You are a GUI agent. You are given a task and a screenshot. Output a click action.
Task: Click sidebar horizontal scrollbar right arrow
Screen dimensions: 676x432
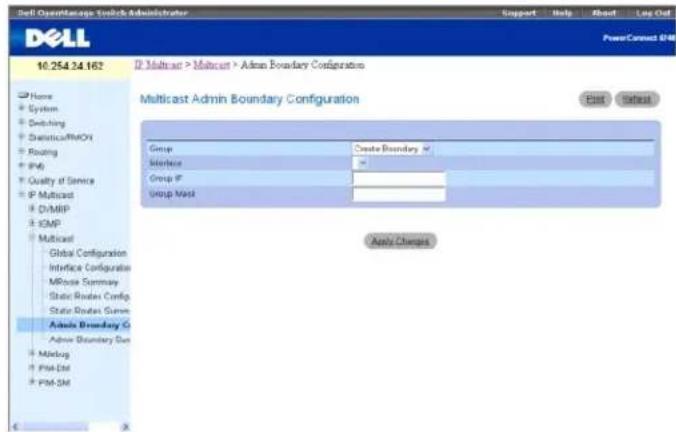(x=125, y=427)
